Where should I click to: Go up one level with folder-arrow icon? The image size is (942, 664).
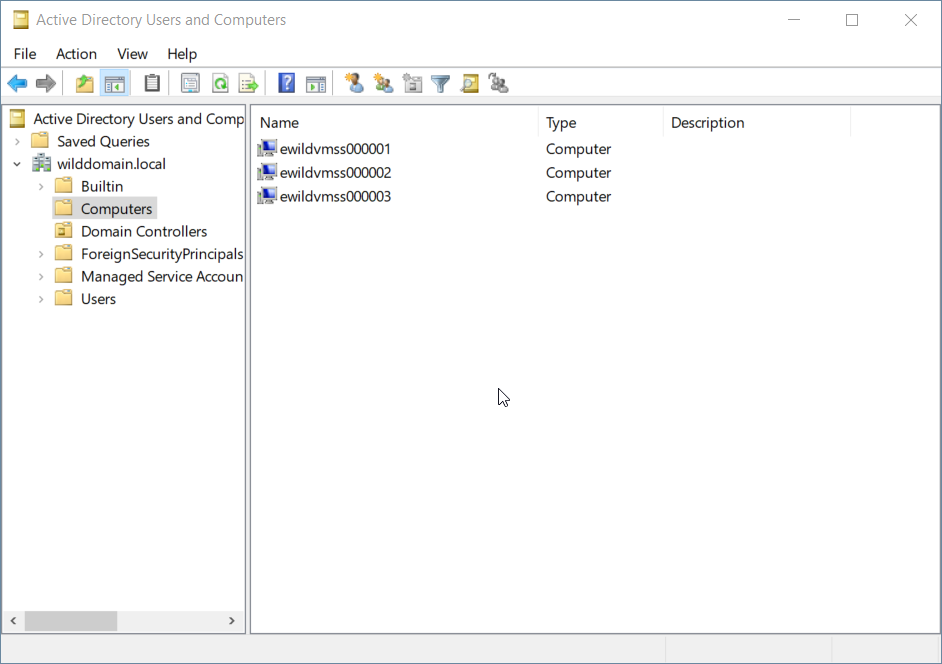click(x=85, y=83)
